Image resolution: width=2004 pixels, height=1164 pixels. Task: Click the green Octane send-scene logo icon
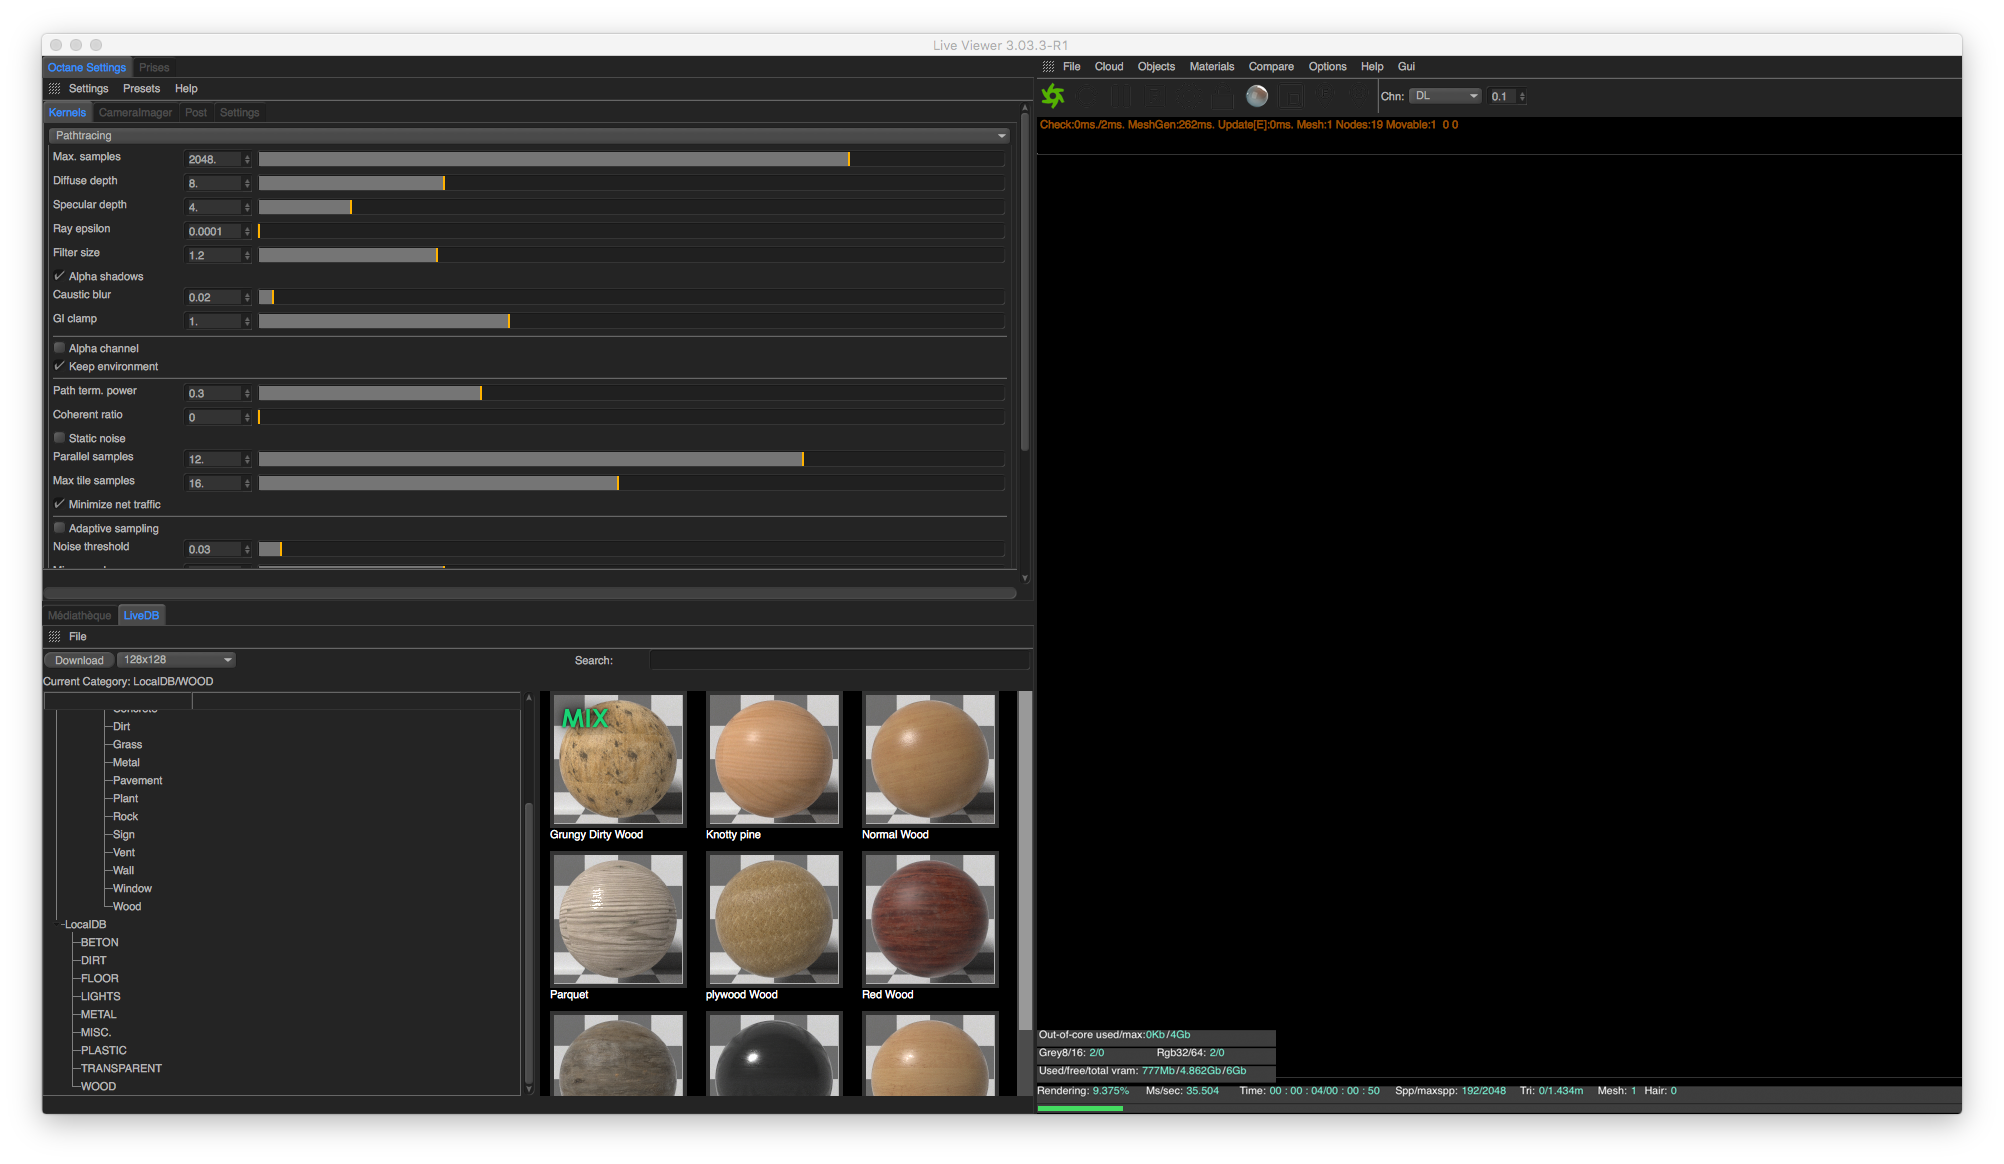tap(1053, 96)
